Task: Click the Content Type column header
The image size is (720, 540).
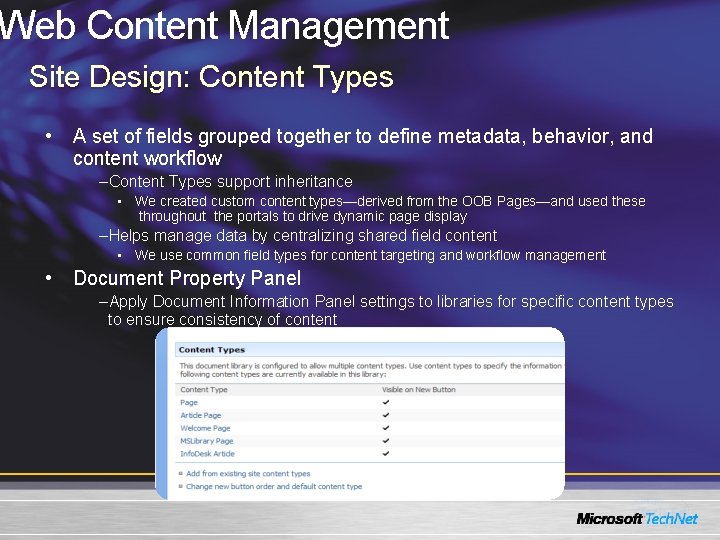Action: [x=204, y=390]
